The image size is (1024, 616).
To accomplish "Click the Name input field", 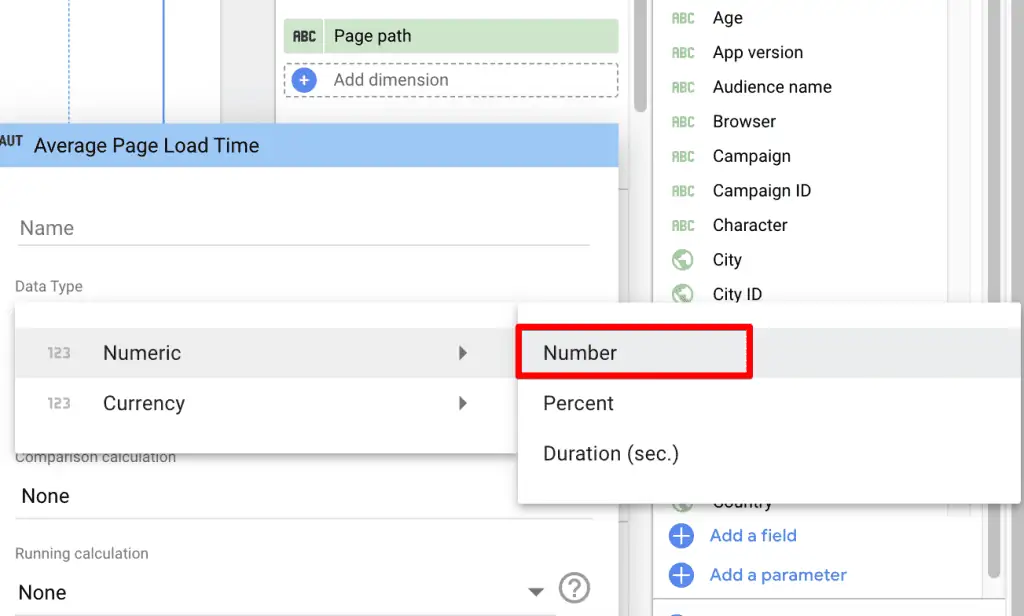I will click(300, 228).
